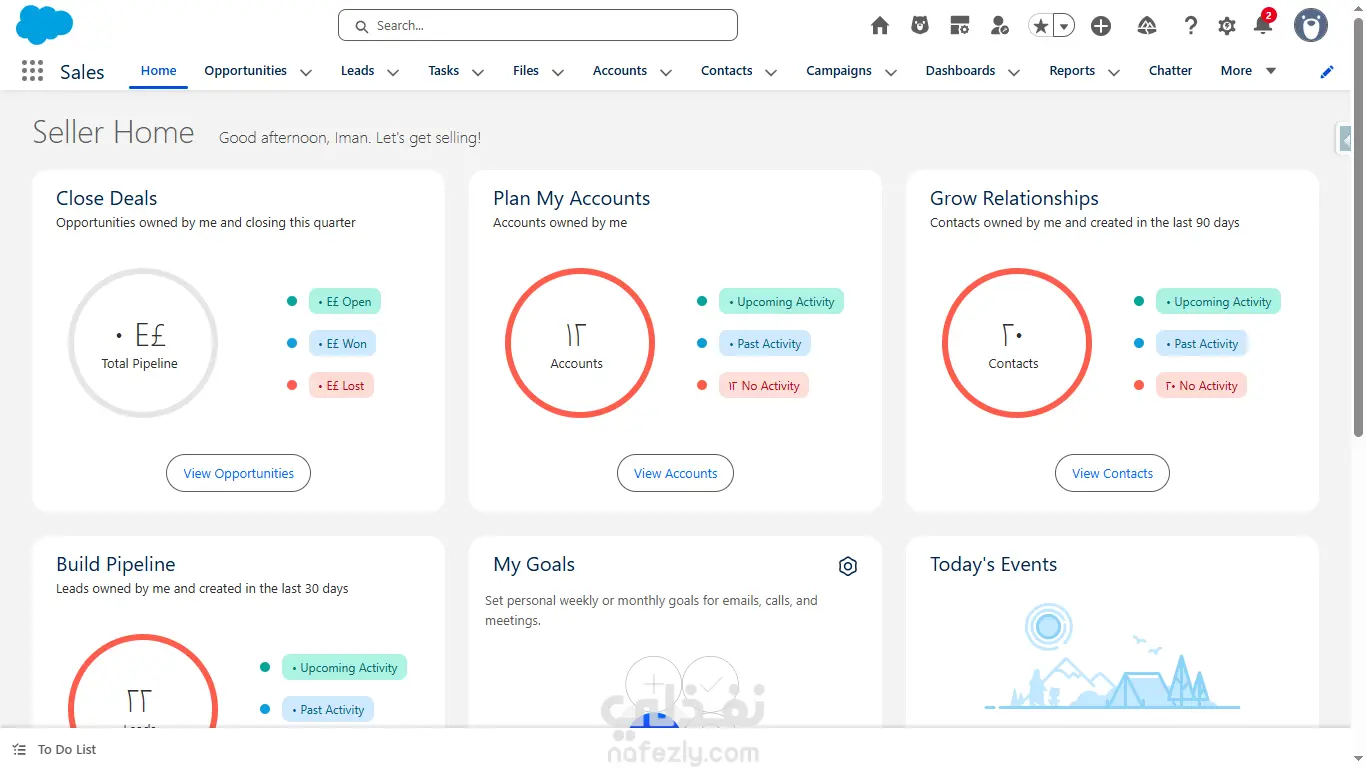Expand the Leads tab dropdown chevron
The width and height of the screenshot is (1366, 768).
(x=393, y=72)
